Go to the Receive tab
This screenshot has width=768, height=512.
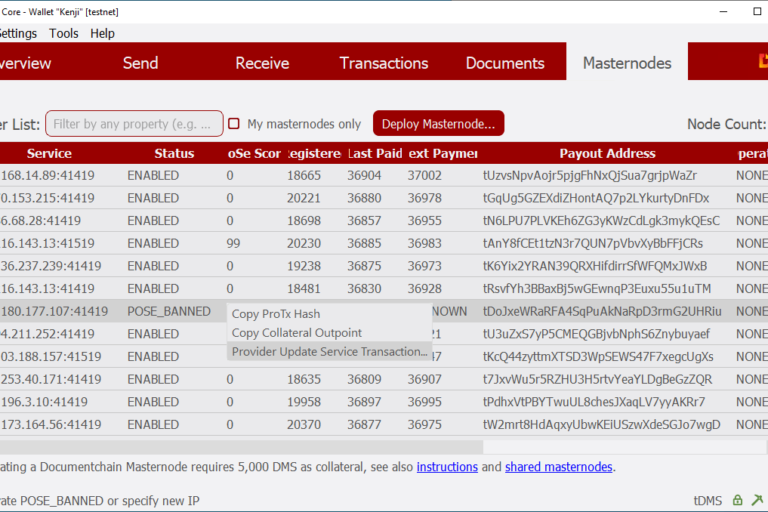[262, 63]
